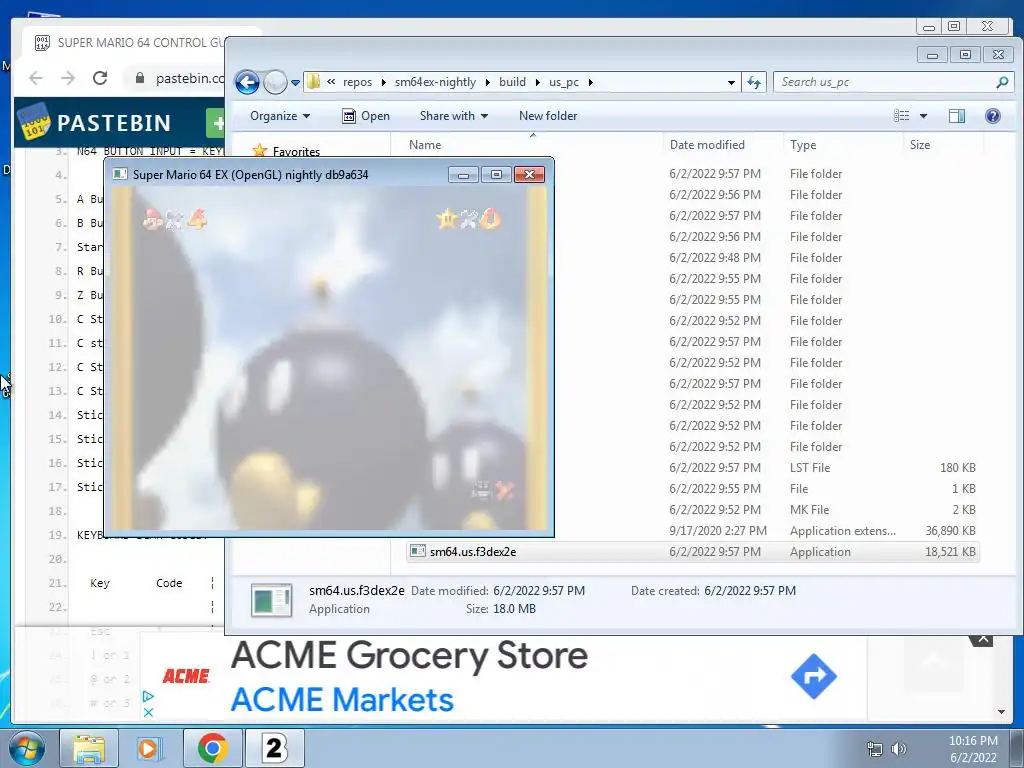Click the Open toolbar button
Screen dimensions: 1024x768
click(x=366, y=116)
